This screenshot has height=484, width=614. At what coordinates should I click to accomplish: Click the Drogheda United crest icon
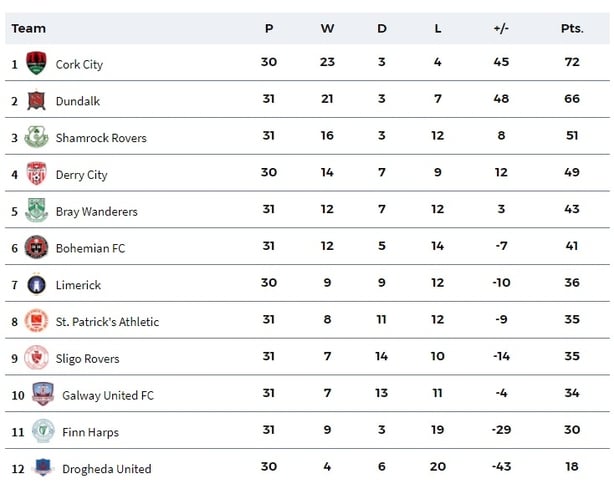pyautogui.click(x=43, y=467)
